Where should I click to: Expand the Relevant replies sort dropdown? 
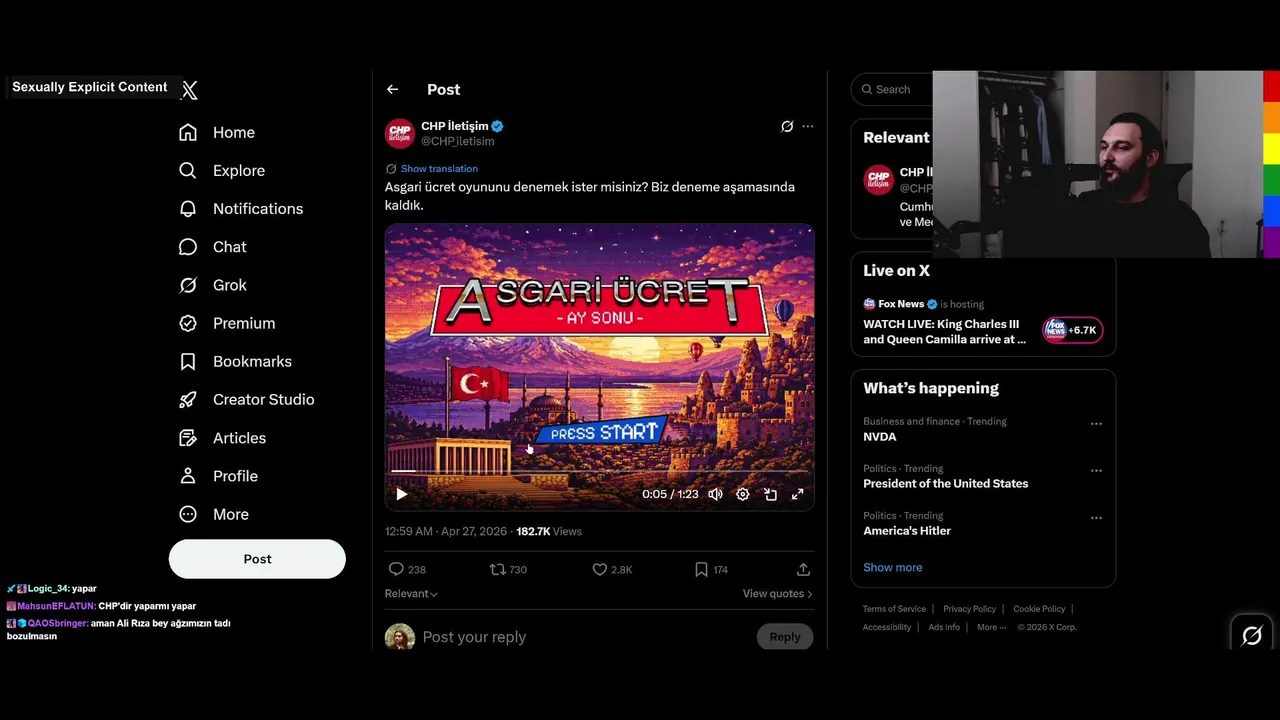tap(411, 593)
